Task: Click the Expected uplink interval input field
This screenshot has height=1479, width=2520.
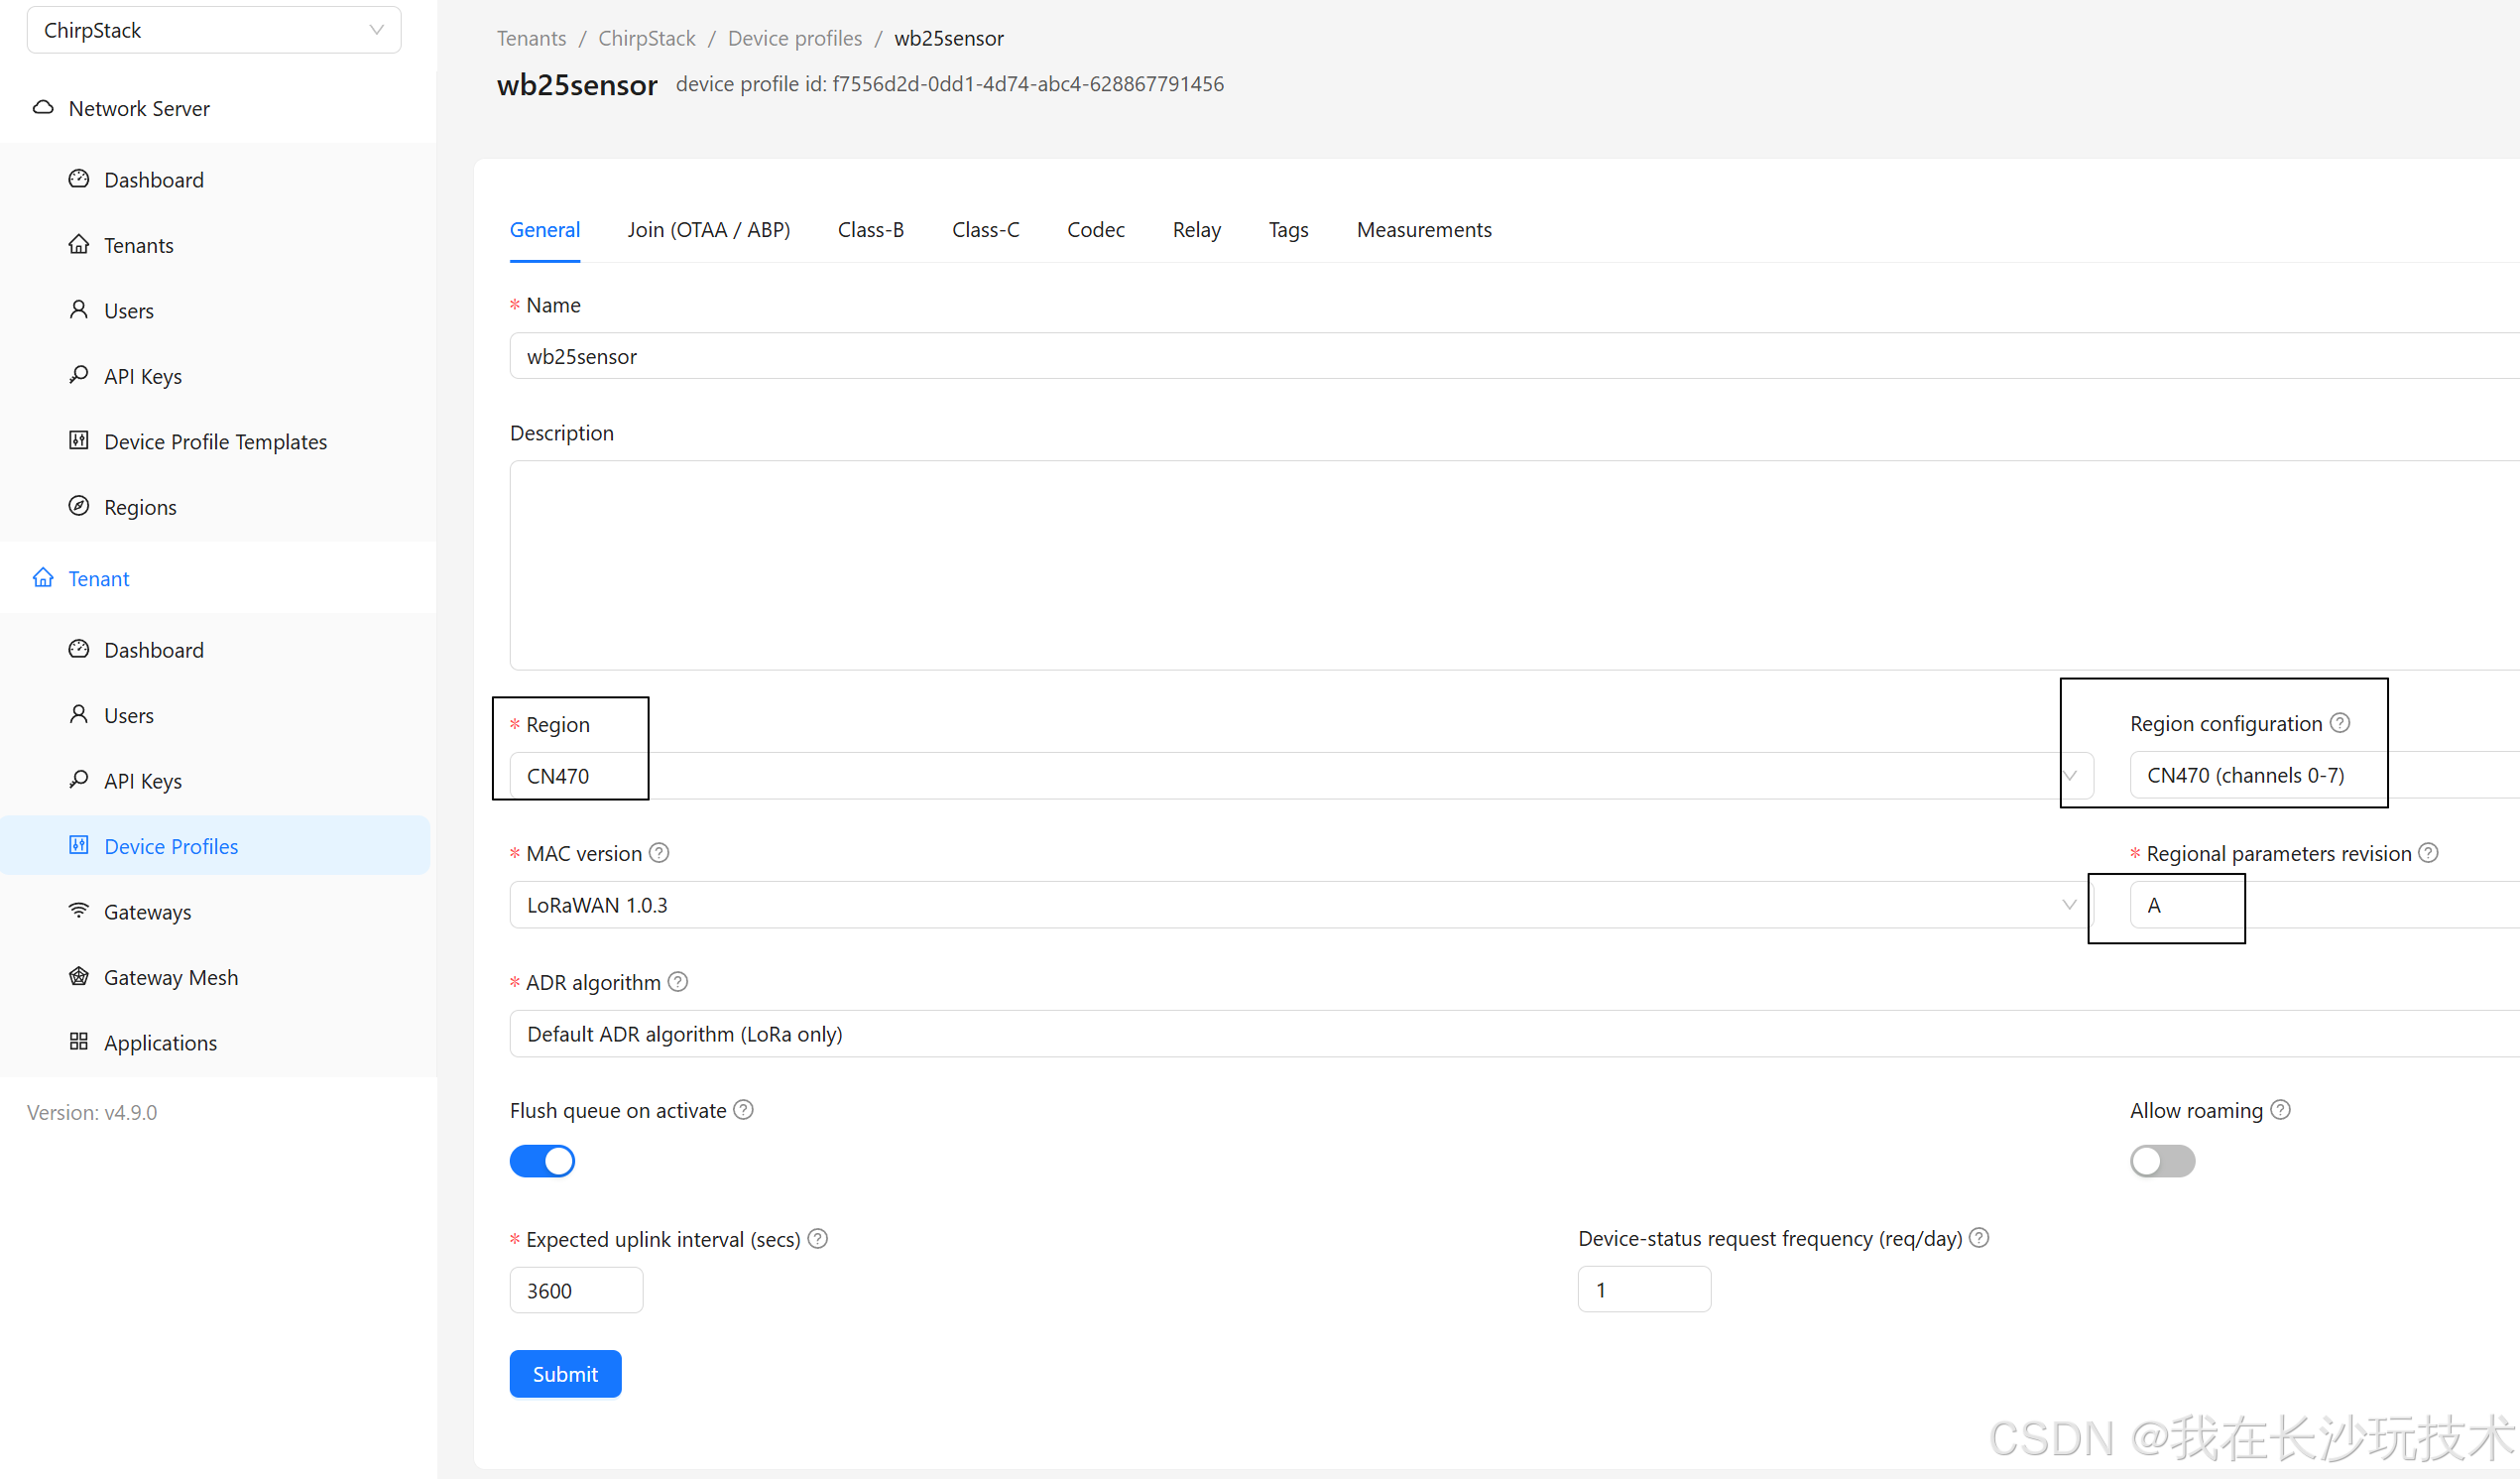Action: pos(576,1290)
